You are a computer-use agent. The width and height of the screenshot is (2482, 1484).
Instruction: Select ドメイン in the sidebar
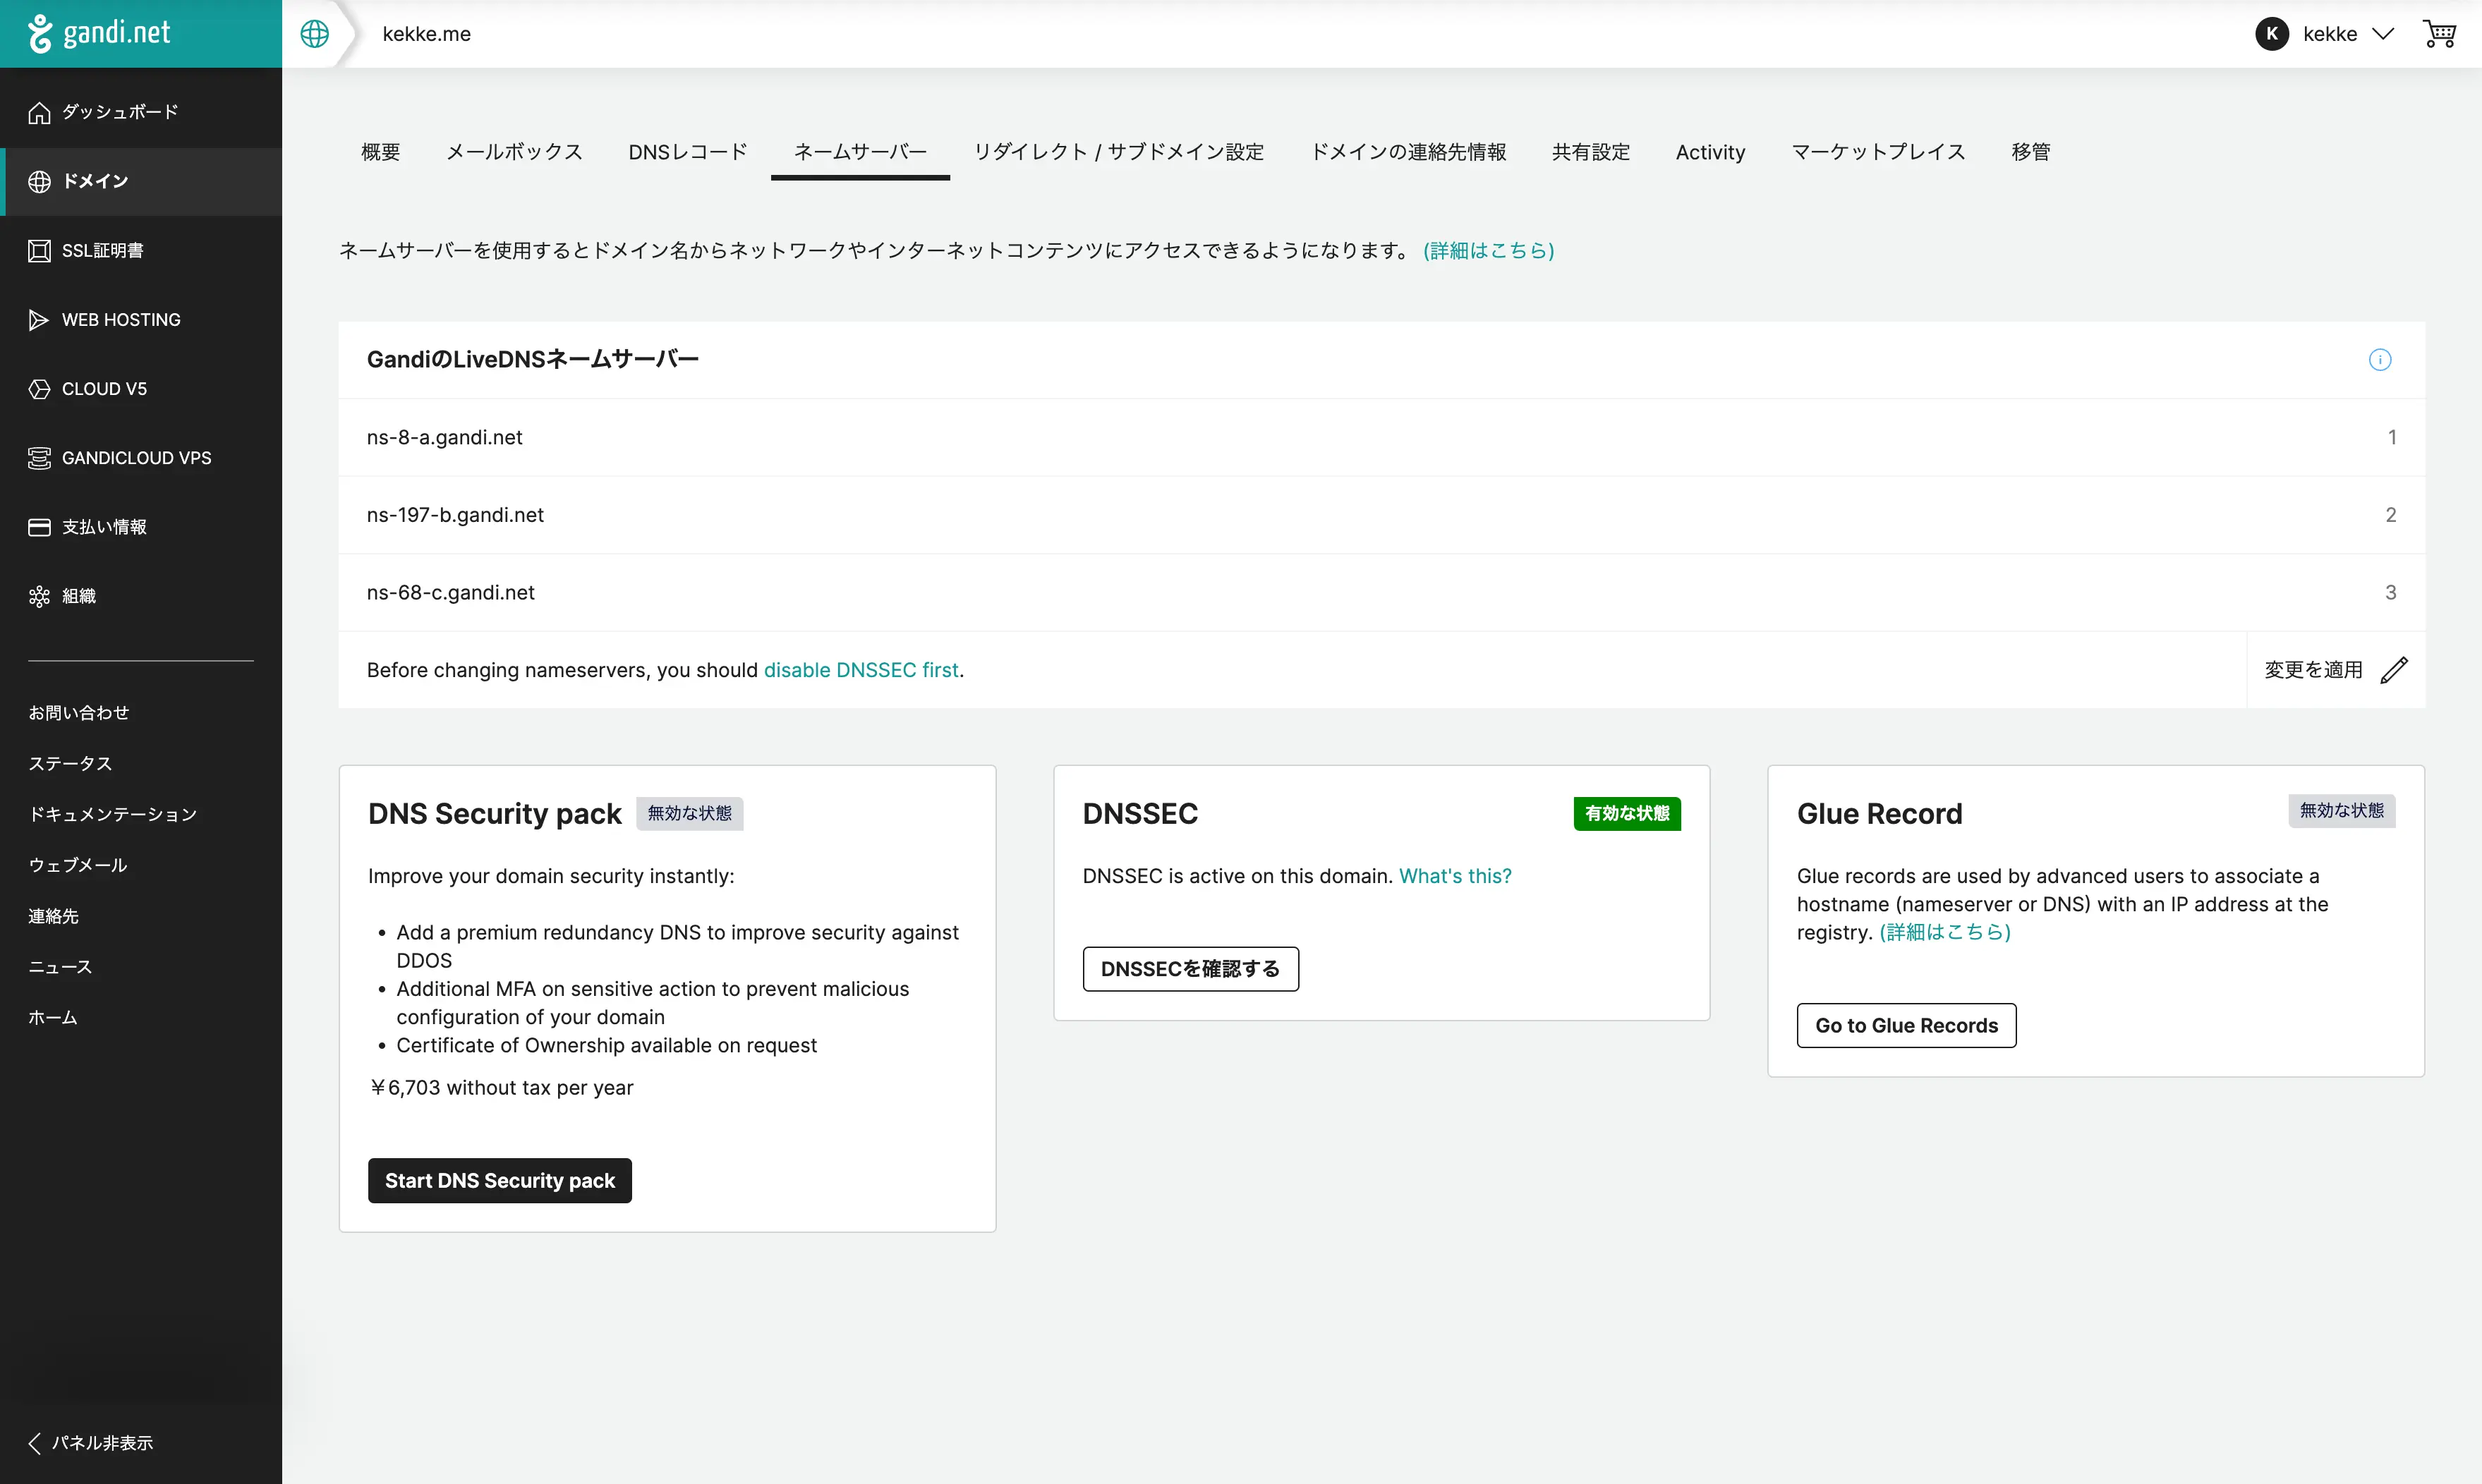[141, 181]
